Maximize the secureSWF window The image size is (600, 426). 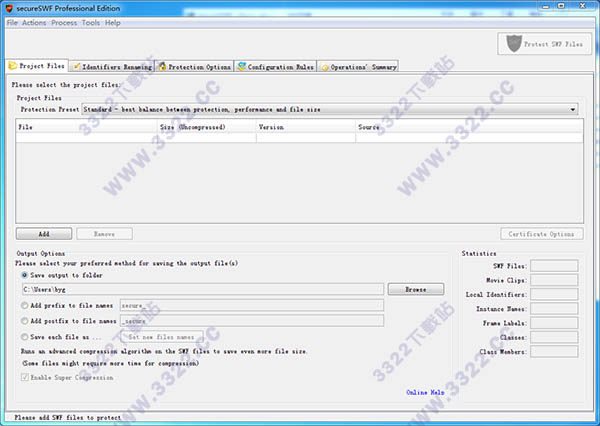point(561,6)
